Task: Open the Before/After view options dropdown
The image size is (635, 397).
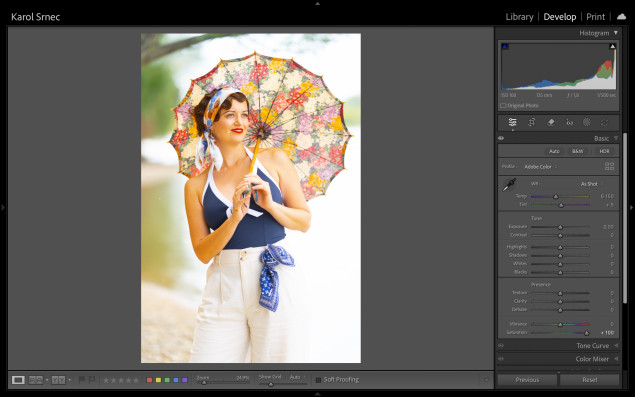Action: coord(70,380)
